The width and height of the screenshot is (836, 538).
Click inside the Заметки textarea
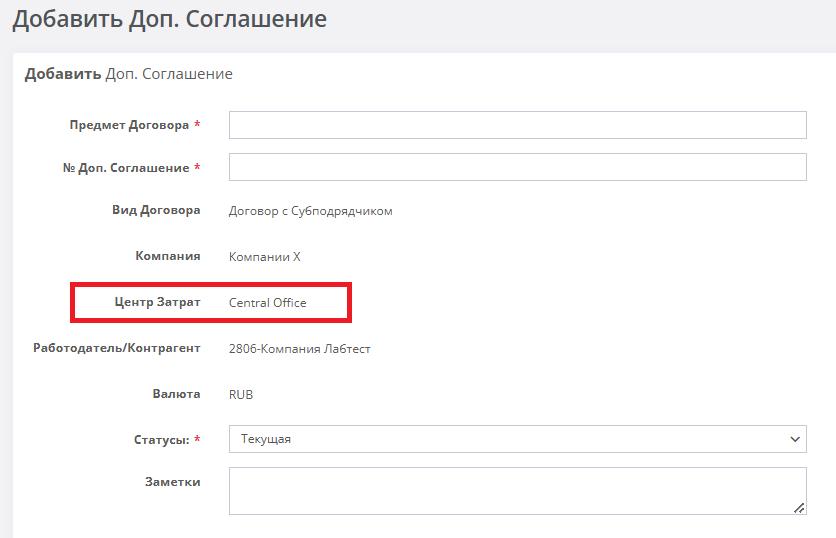coord(518,491)
